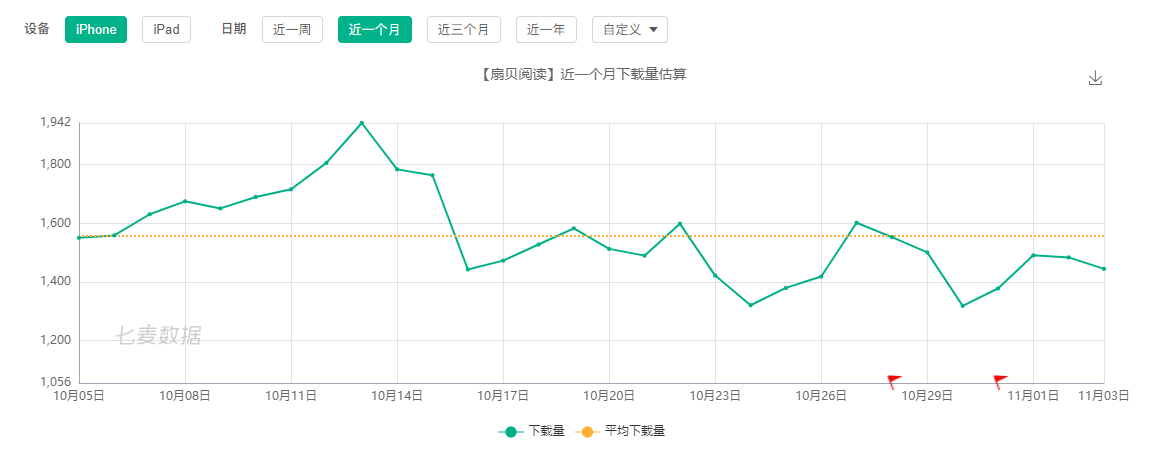The width and height of the screenshot is (1163, 455).
Task: Click the red flag marker near 10月28日
Action: coord(893,381)
